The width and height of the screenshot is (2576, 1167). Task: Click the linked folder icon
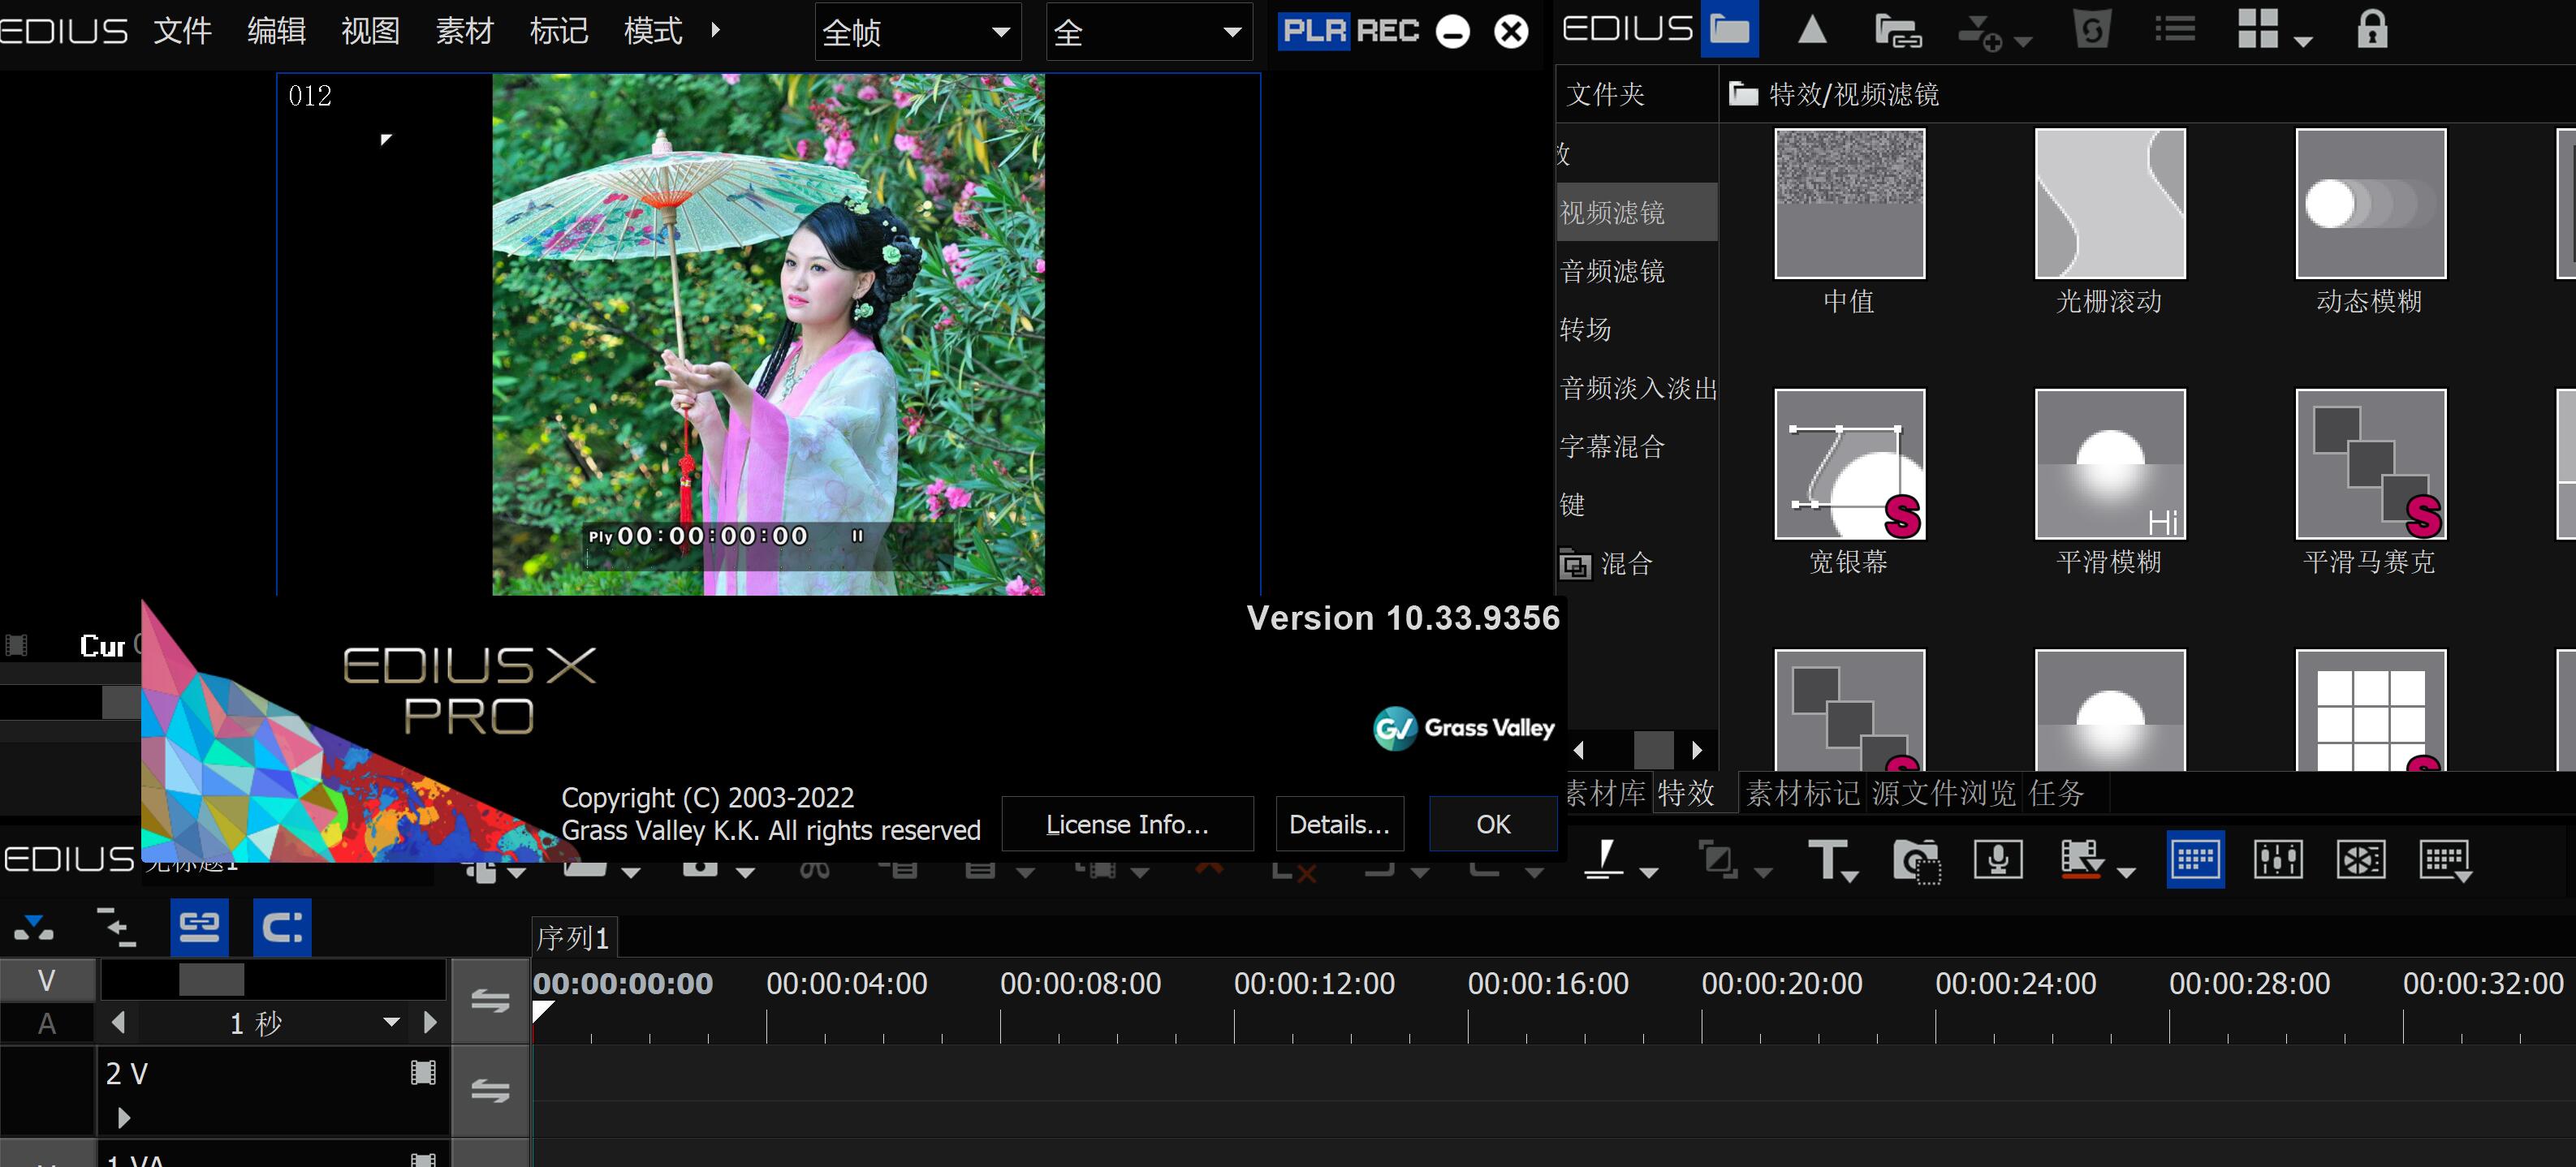[1898, 31]
